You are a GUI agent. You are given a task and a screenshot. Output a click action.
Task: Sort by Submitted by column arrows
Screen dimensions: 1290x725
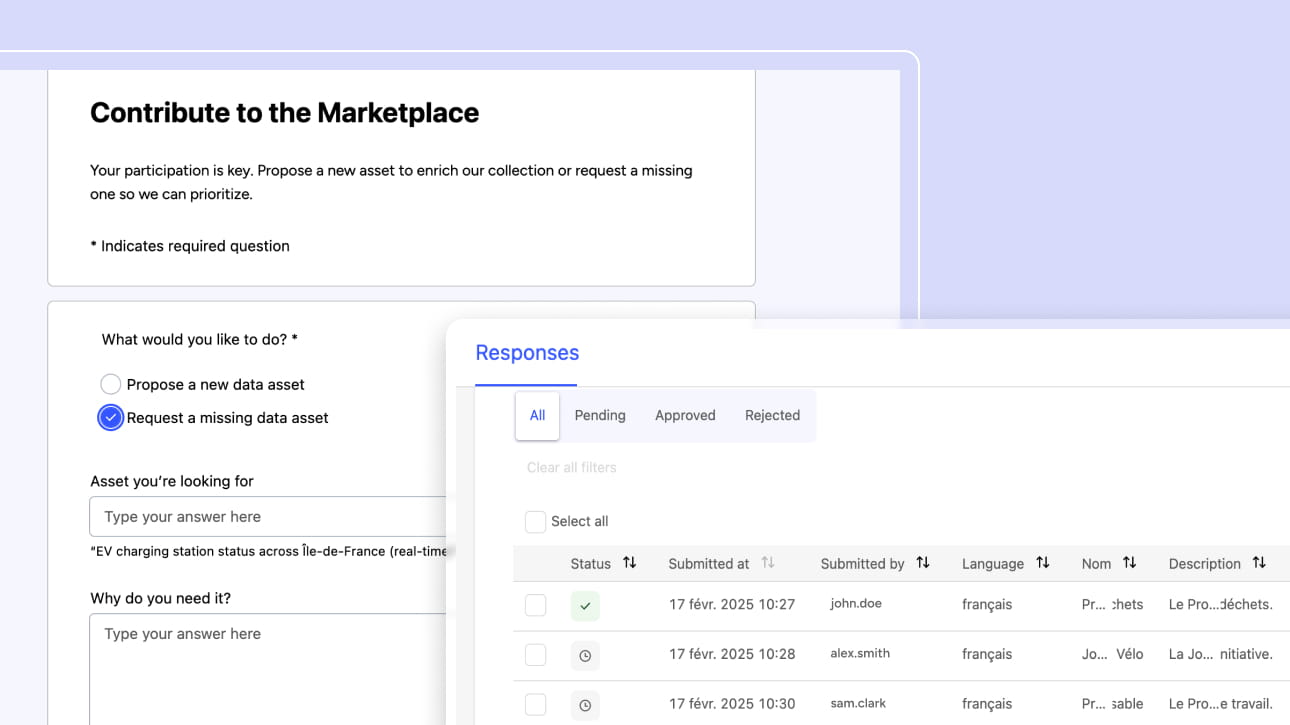click(923, 563)
